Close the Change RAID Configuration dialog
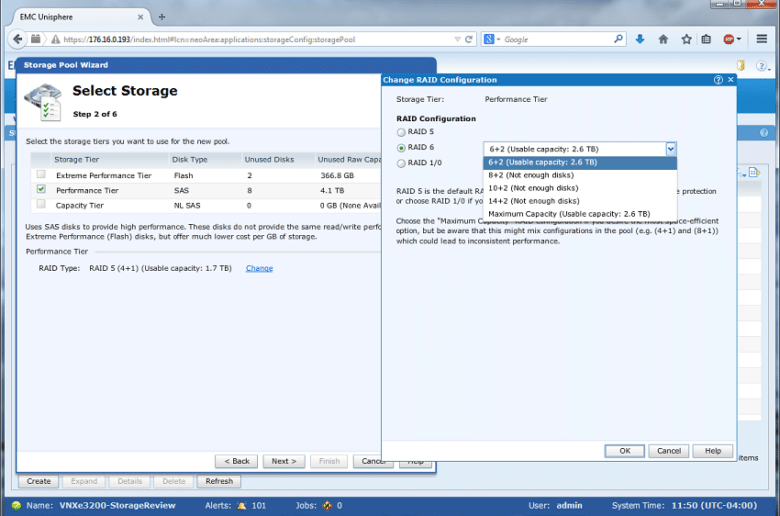 coord(731,80)
